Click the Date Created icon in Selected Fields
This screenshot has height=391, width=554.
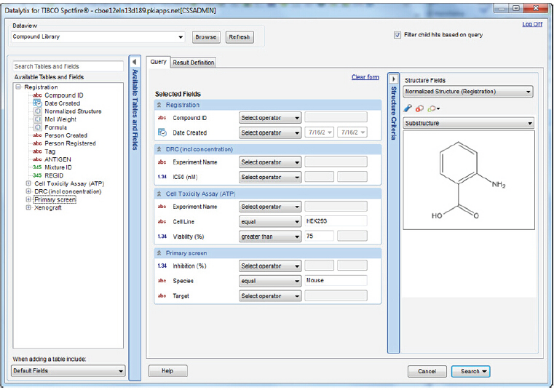click(x=162, y=132)
